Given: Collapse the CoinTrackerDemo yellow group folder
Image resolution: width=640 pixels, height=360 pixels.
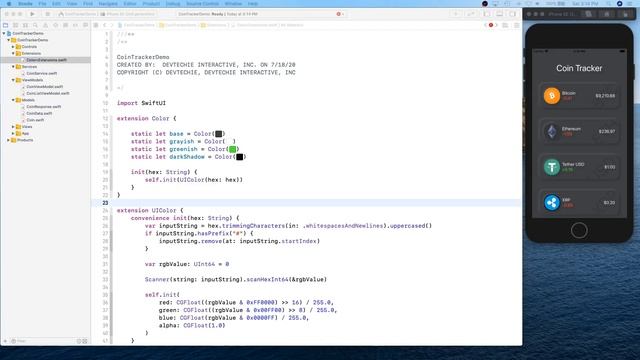Looking at the screenshot, I should (9, 40).
